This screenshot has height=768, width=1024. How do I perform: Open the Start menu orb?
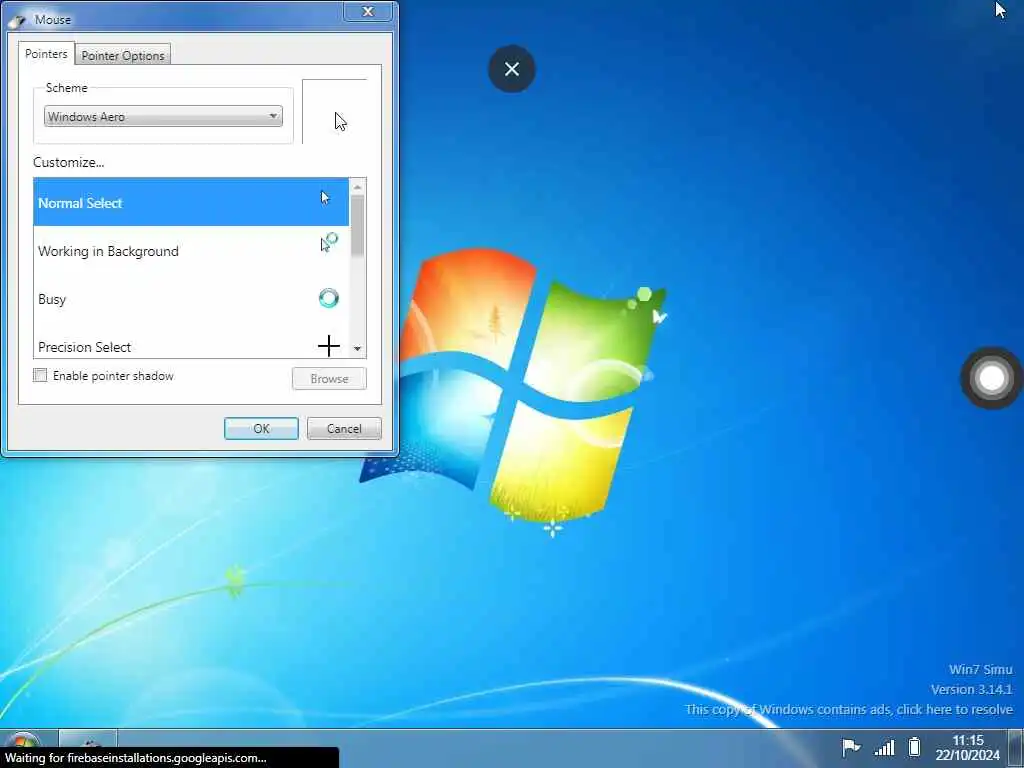pyautogui.click(x=22, y=743)
